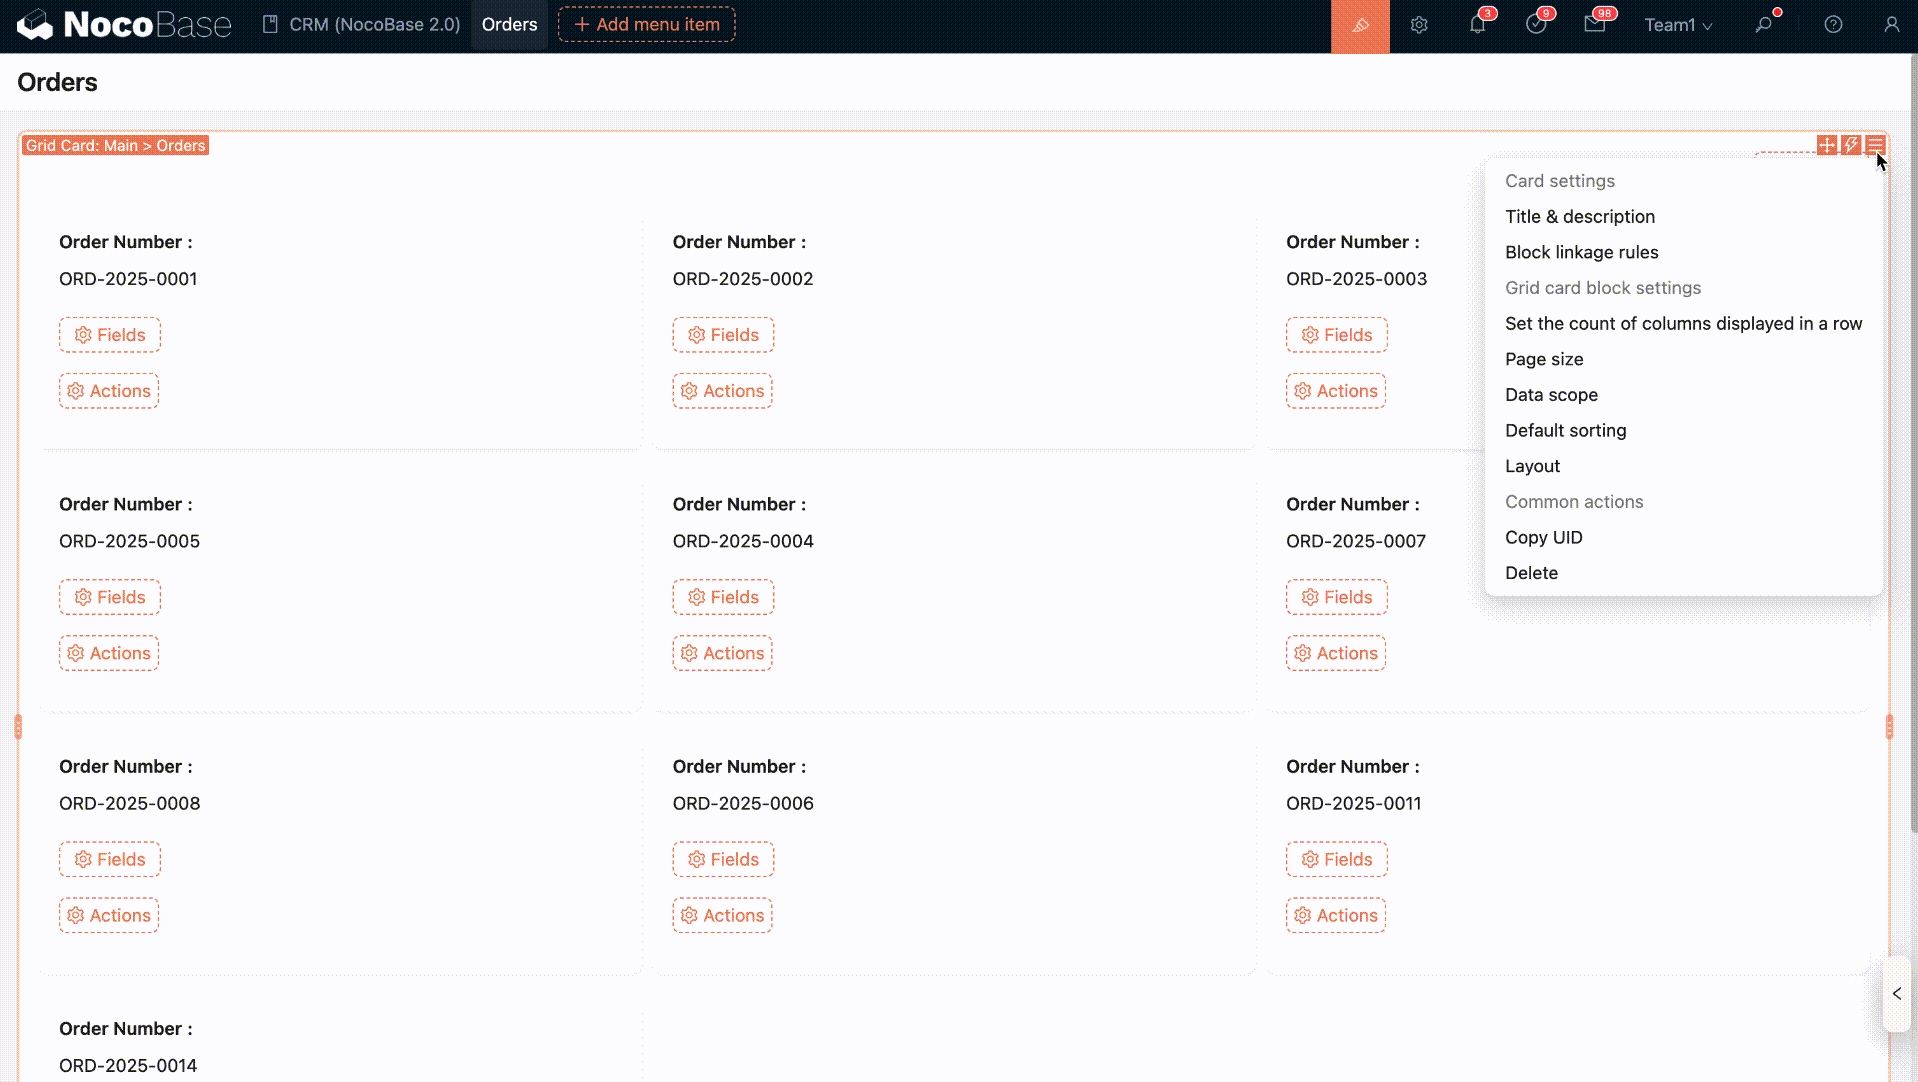Click Actions button under ORD-2025-0004
This screenshot has width=1918, height=1082.
(722, 653)
